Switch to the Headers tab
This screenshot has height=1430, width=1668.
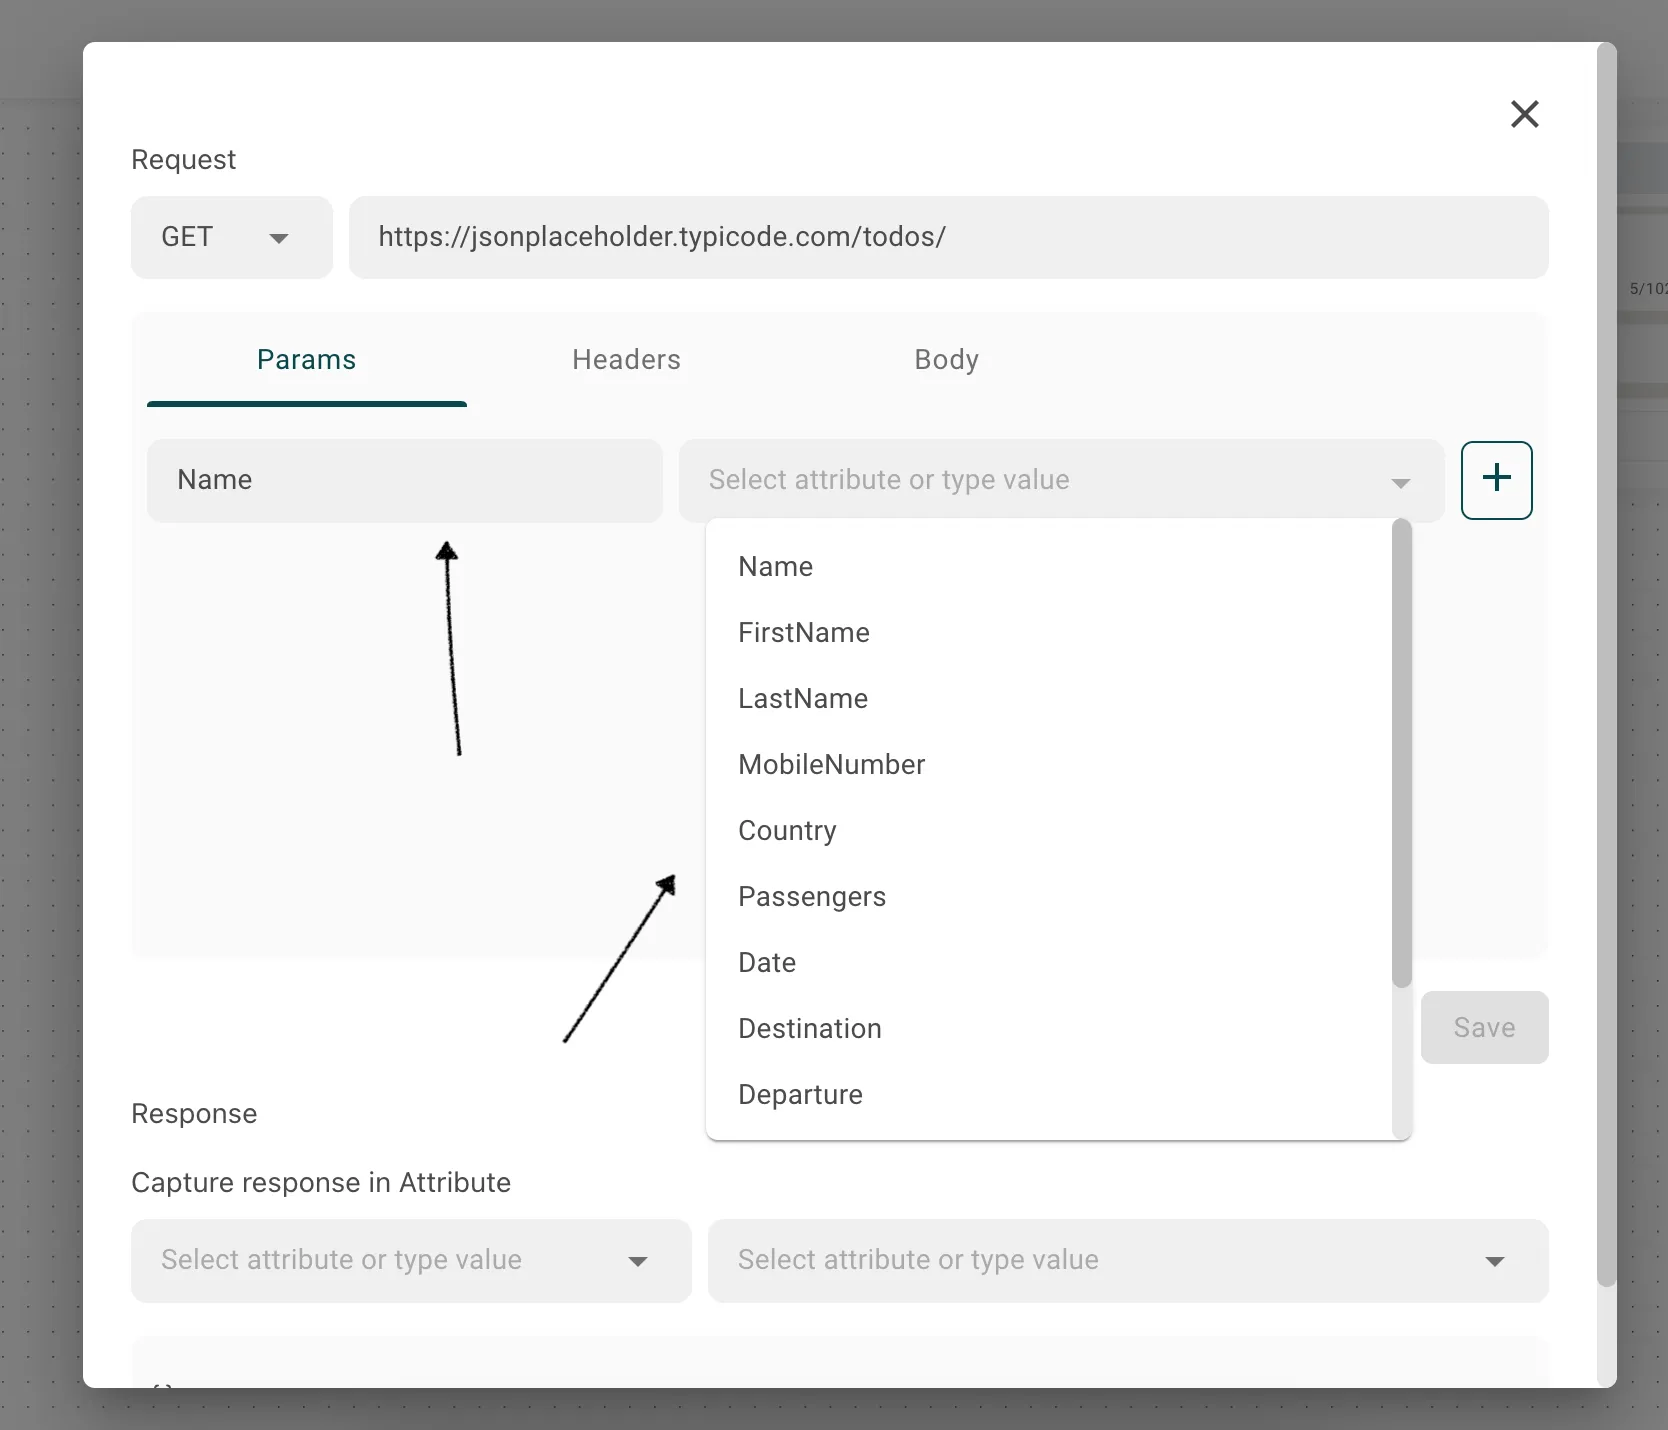click(x=626, y=360)
